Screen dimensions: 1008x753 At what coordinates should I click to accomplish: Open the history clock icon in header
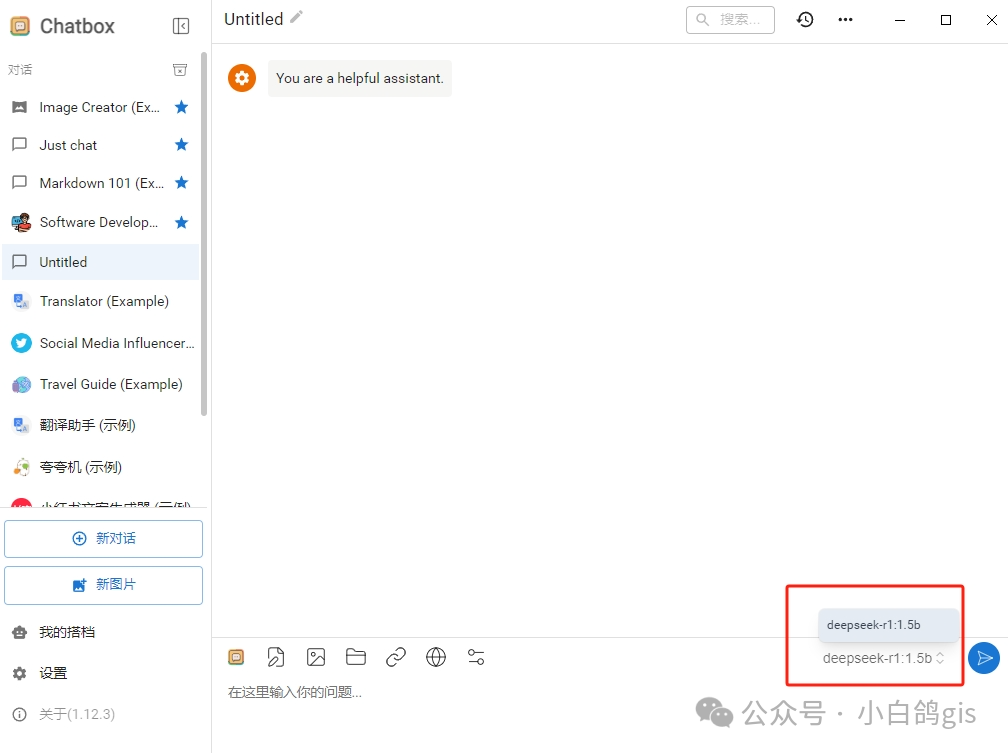805,20
